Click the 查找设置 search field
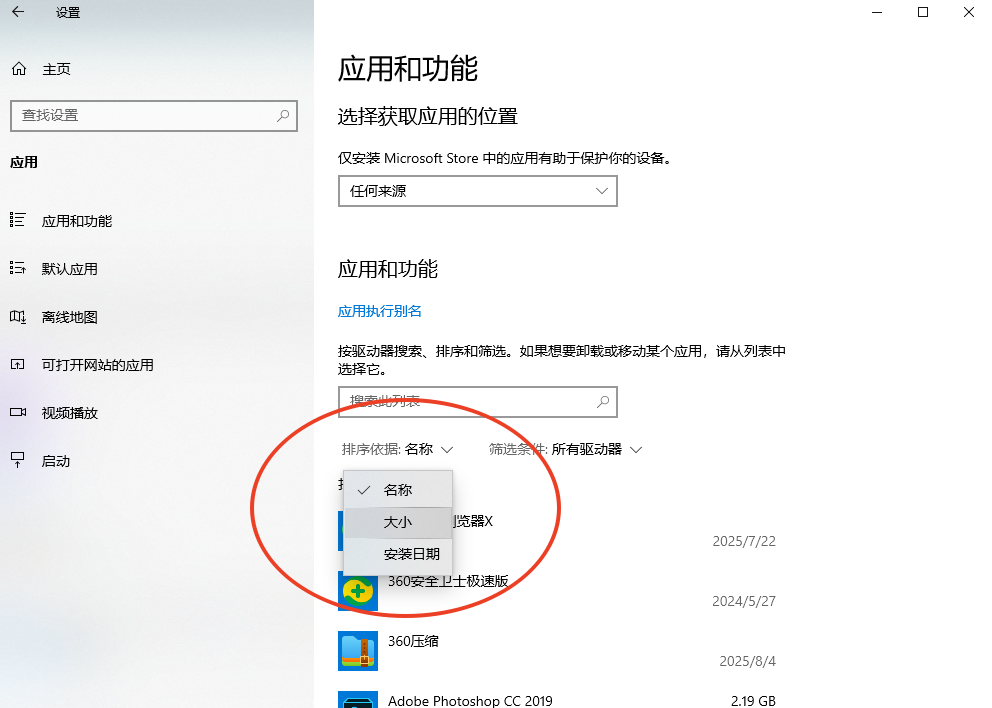This screenshot has width=992, height=708. point(154,115)
